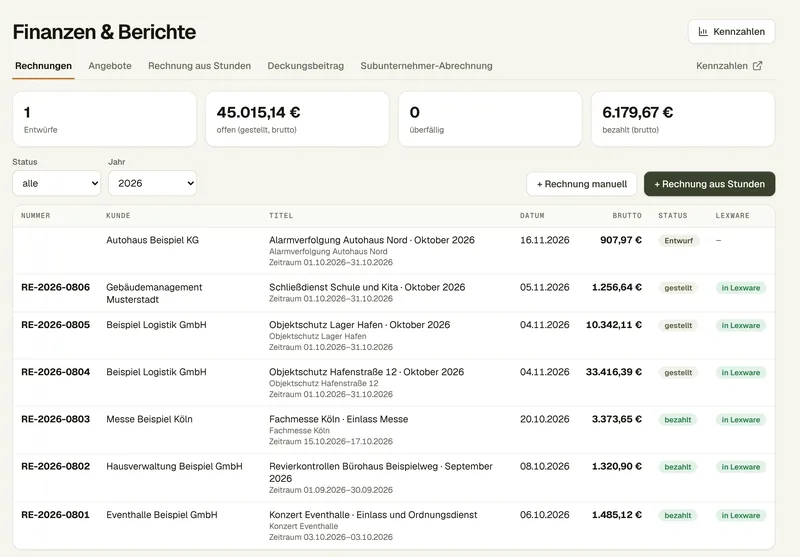Viewport: 800px width, 557px height.
Task: Click the dark + Rechnung aus Stunden button
Action: [x=709, y=184]
